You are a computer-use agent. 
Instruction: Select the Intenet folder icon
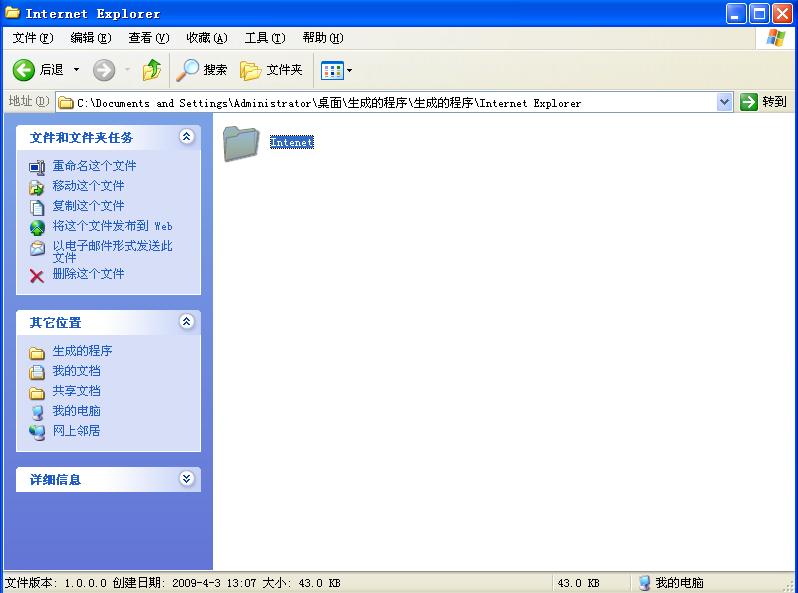click(x=241, y=144)
